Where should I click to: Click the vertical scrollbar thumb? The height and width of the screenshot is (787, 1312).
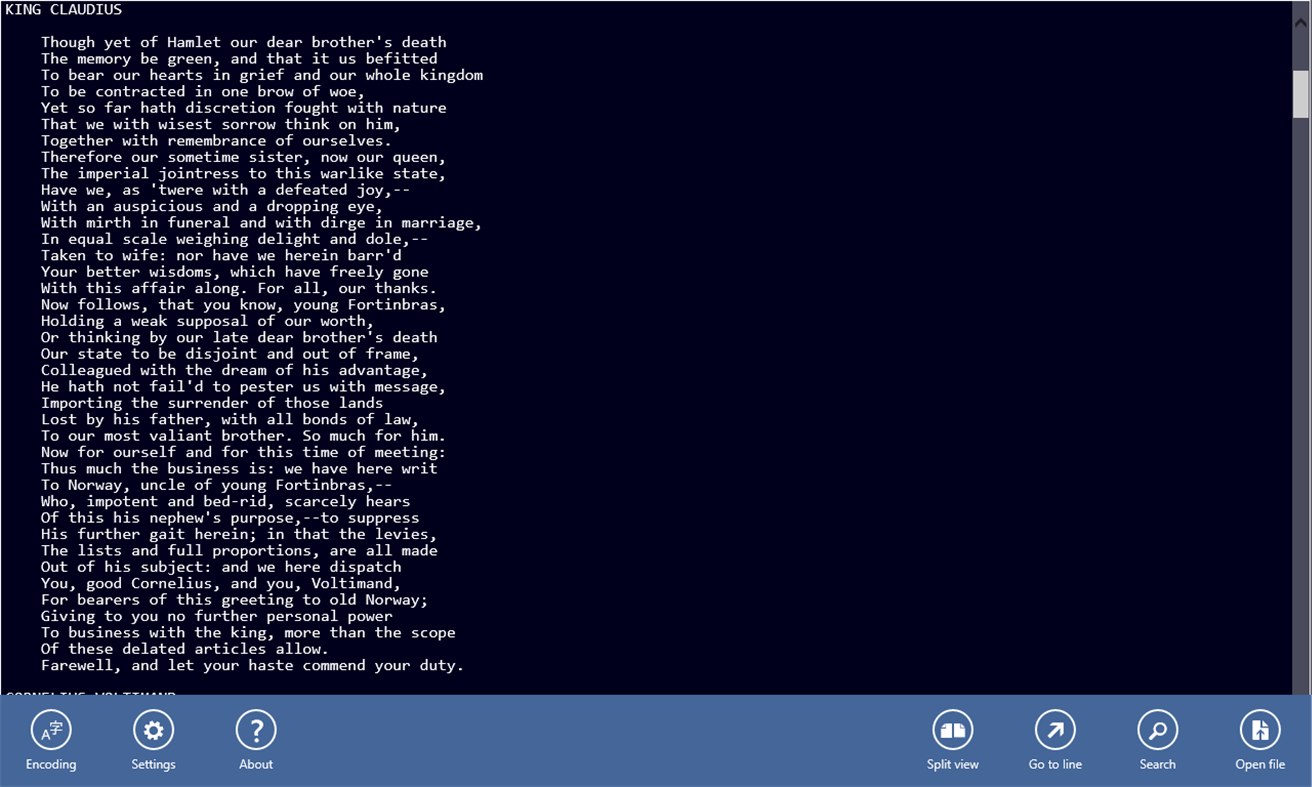coord(1301,94)
